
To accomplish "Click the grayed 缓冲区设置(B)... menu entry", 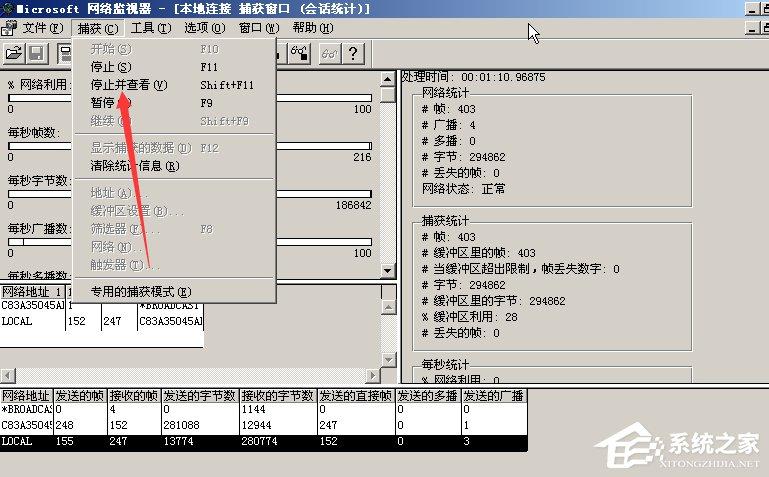I will 174,211.
